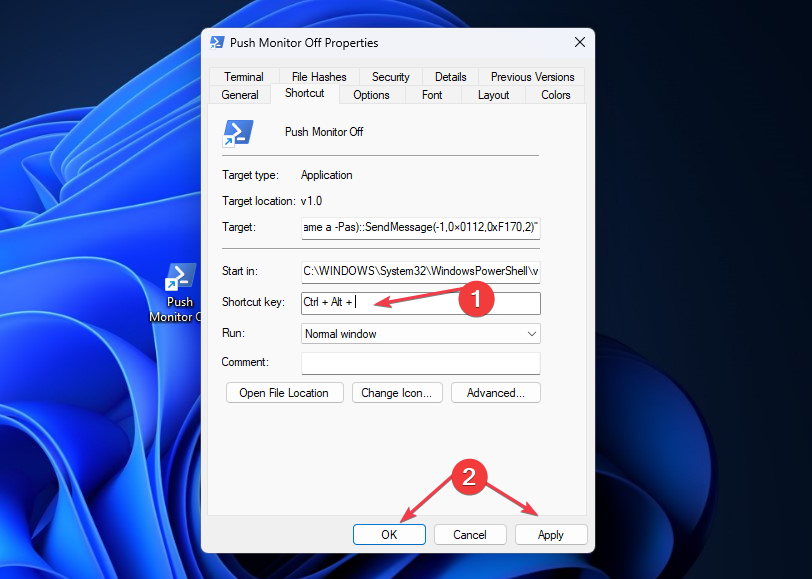The image size is (812, 579).
Task: Switch to the General tab
Action: [240, 95]
